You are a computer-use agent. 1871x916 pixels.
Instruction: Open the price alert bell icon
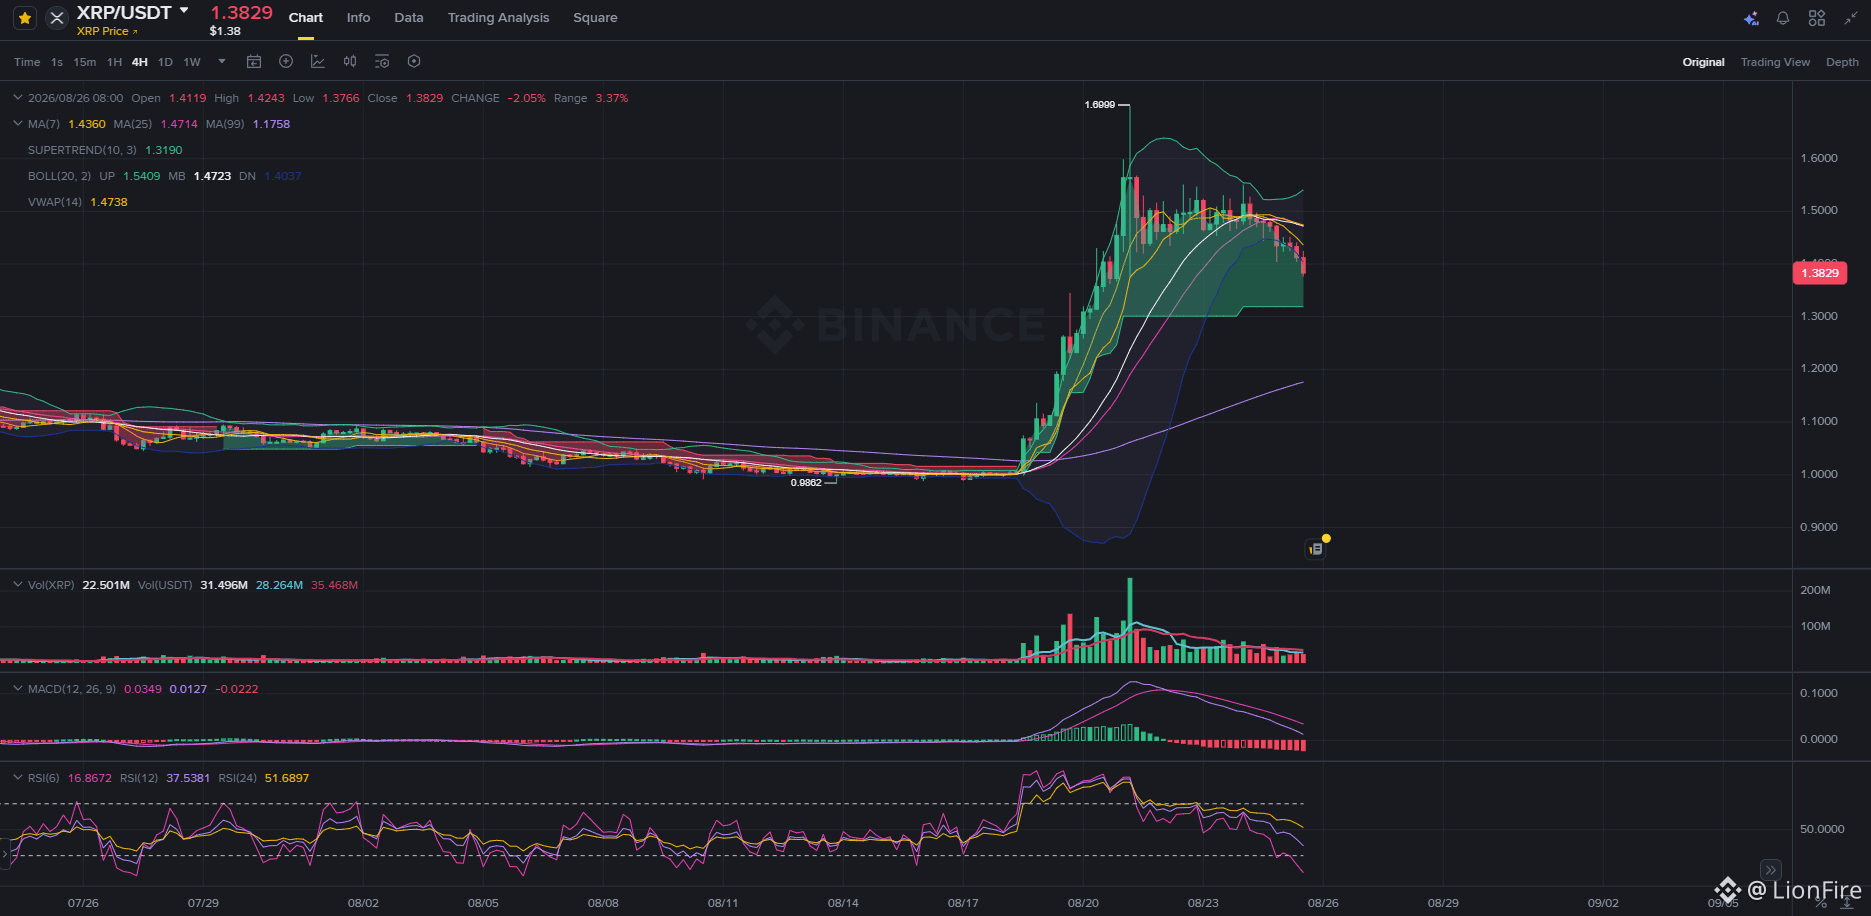pyautogui.click(x=1783, y=18)
